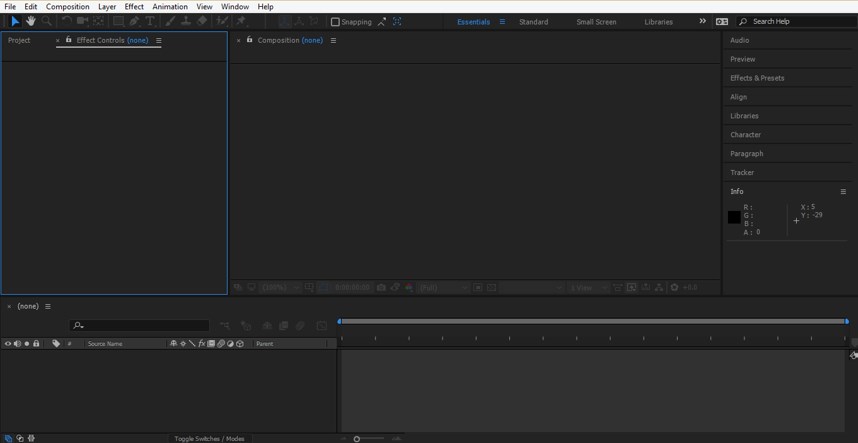The height and width of the screenshot is (443, 858).
Task: Click Toggle Switches / Modes button
Action: click(209, 439)
